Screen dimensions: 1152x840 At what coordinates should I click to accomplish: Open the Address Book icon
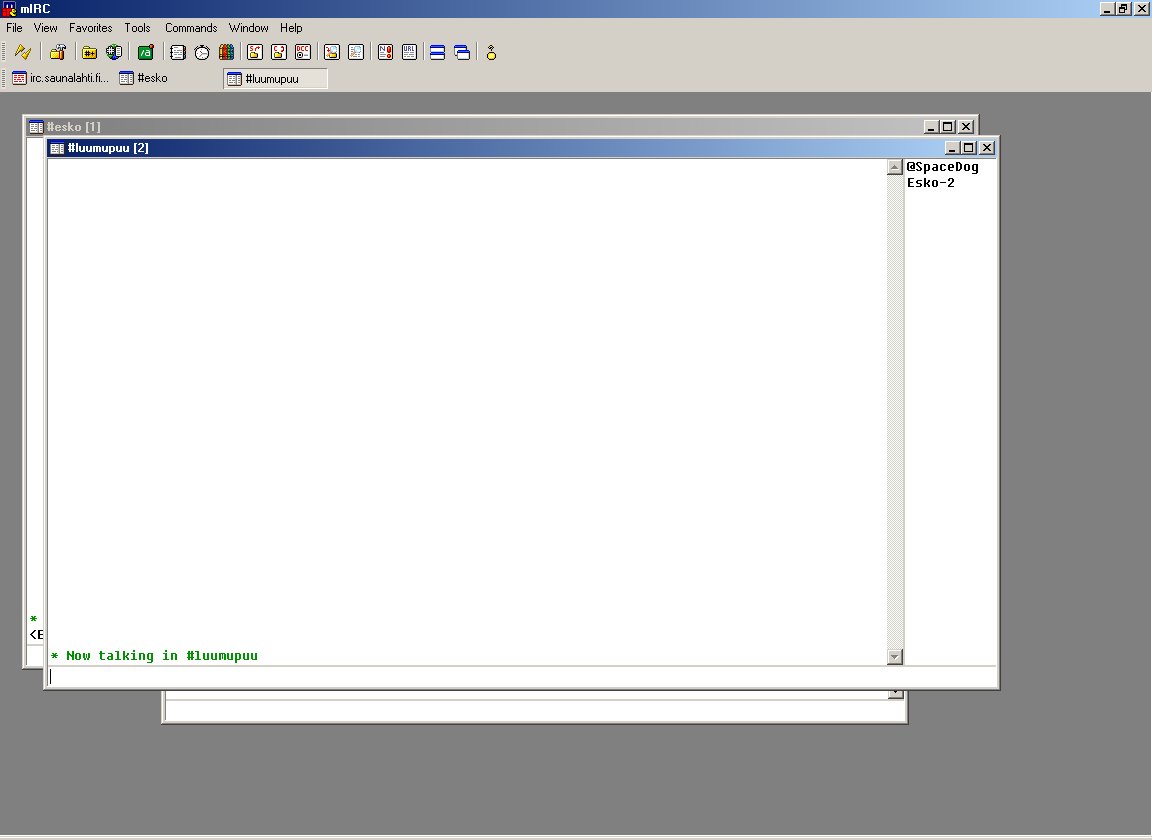pos(177,52)
